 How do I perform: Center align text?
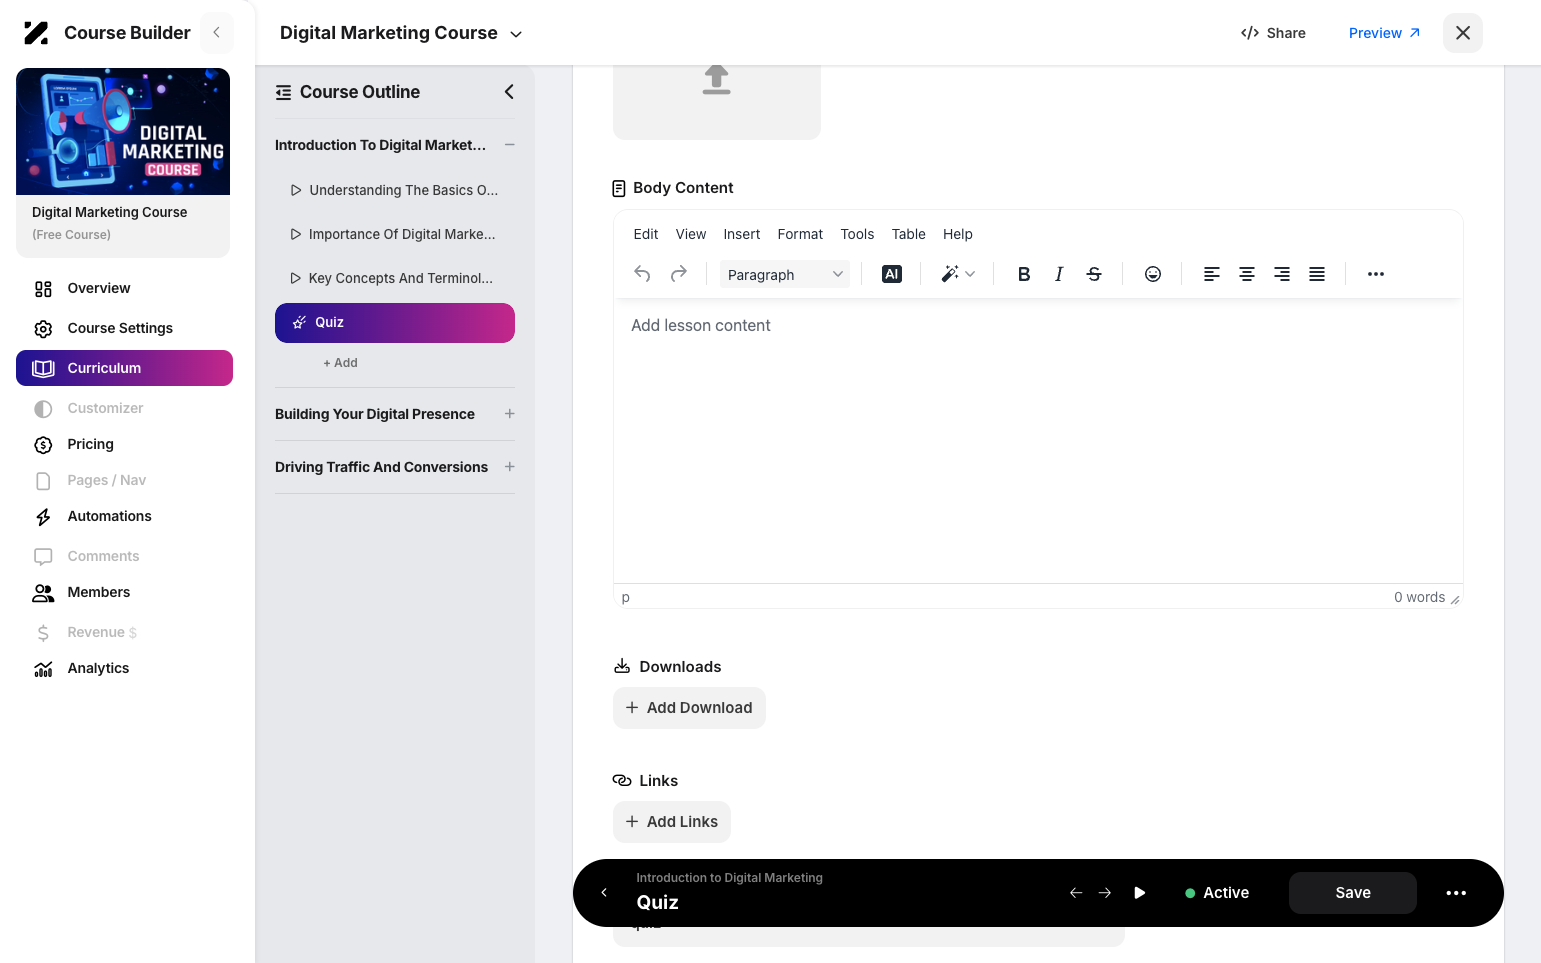[1247, 274]
